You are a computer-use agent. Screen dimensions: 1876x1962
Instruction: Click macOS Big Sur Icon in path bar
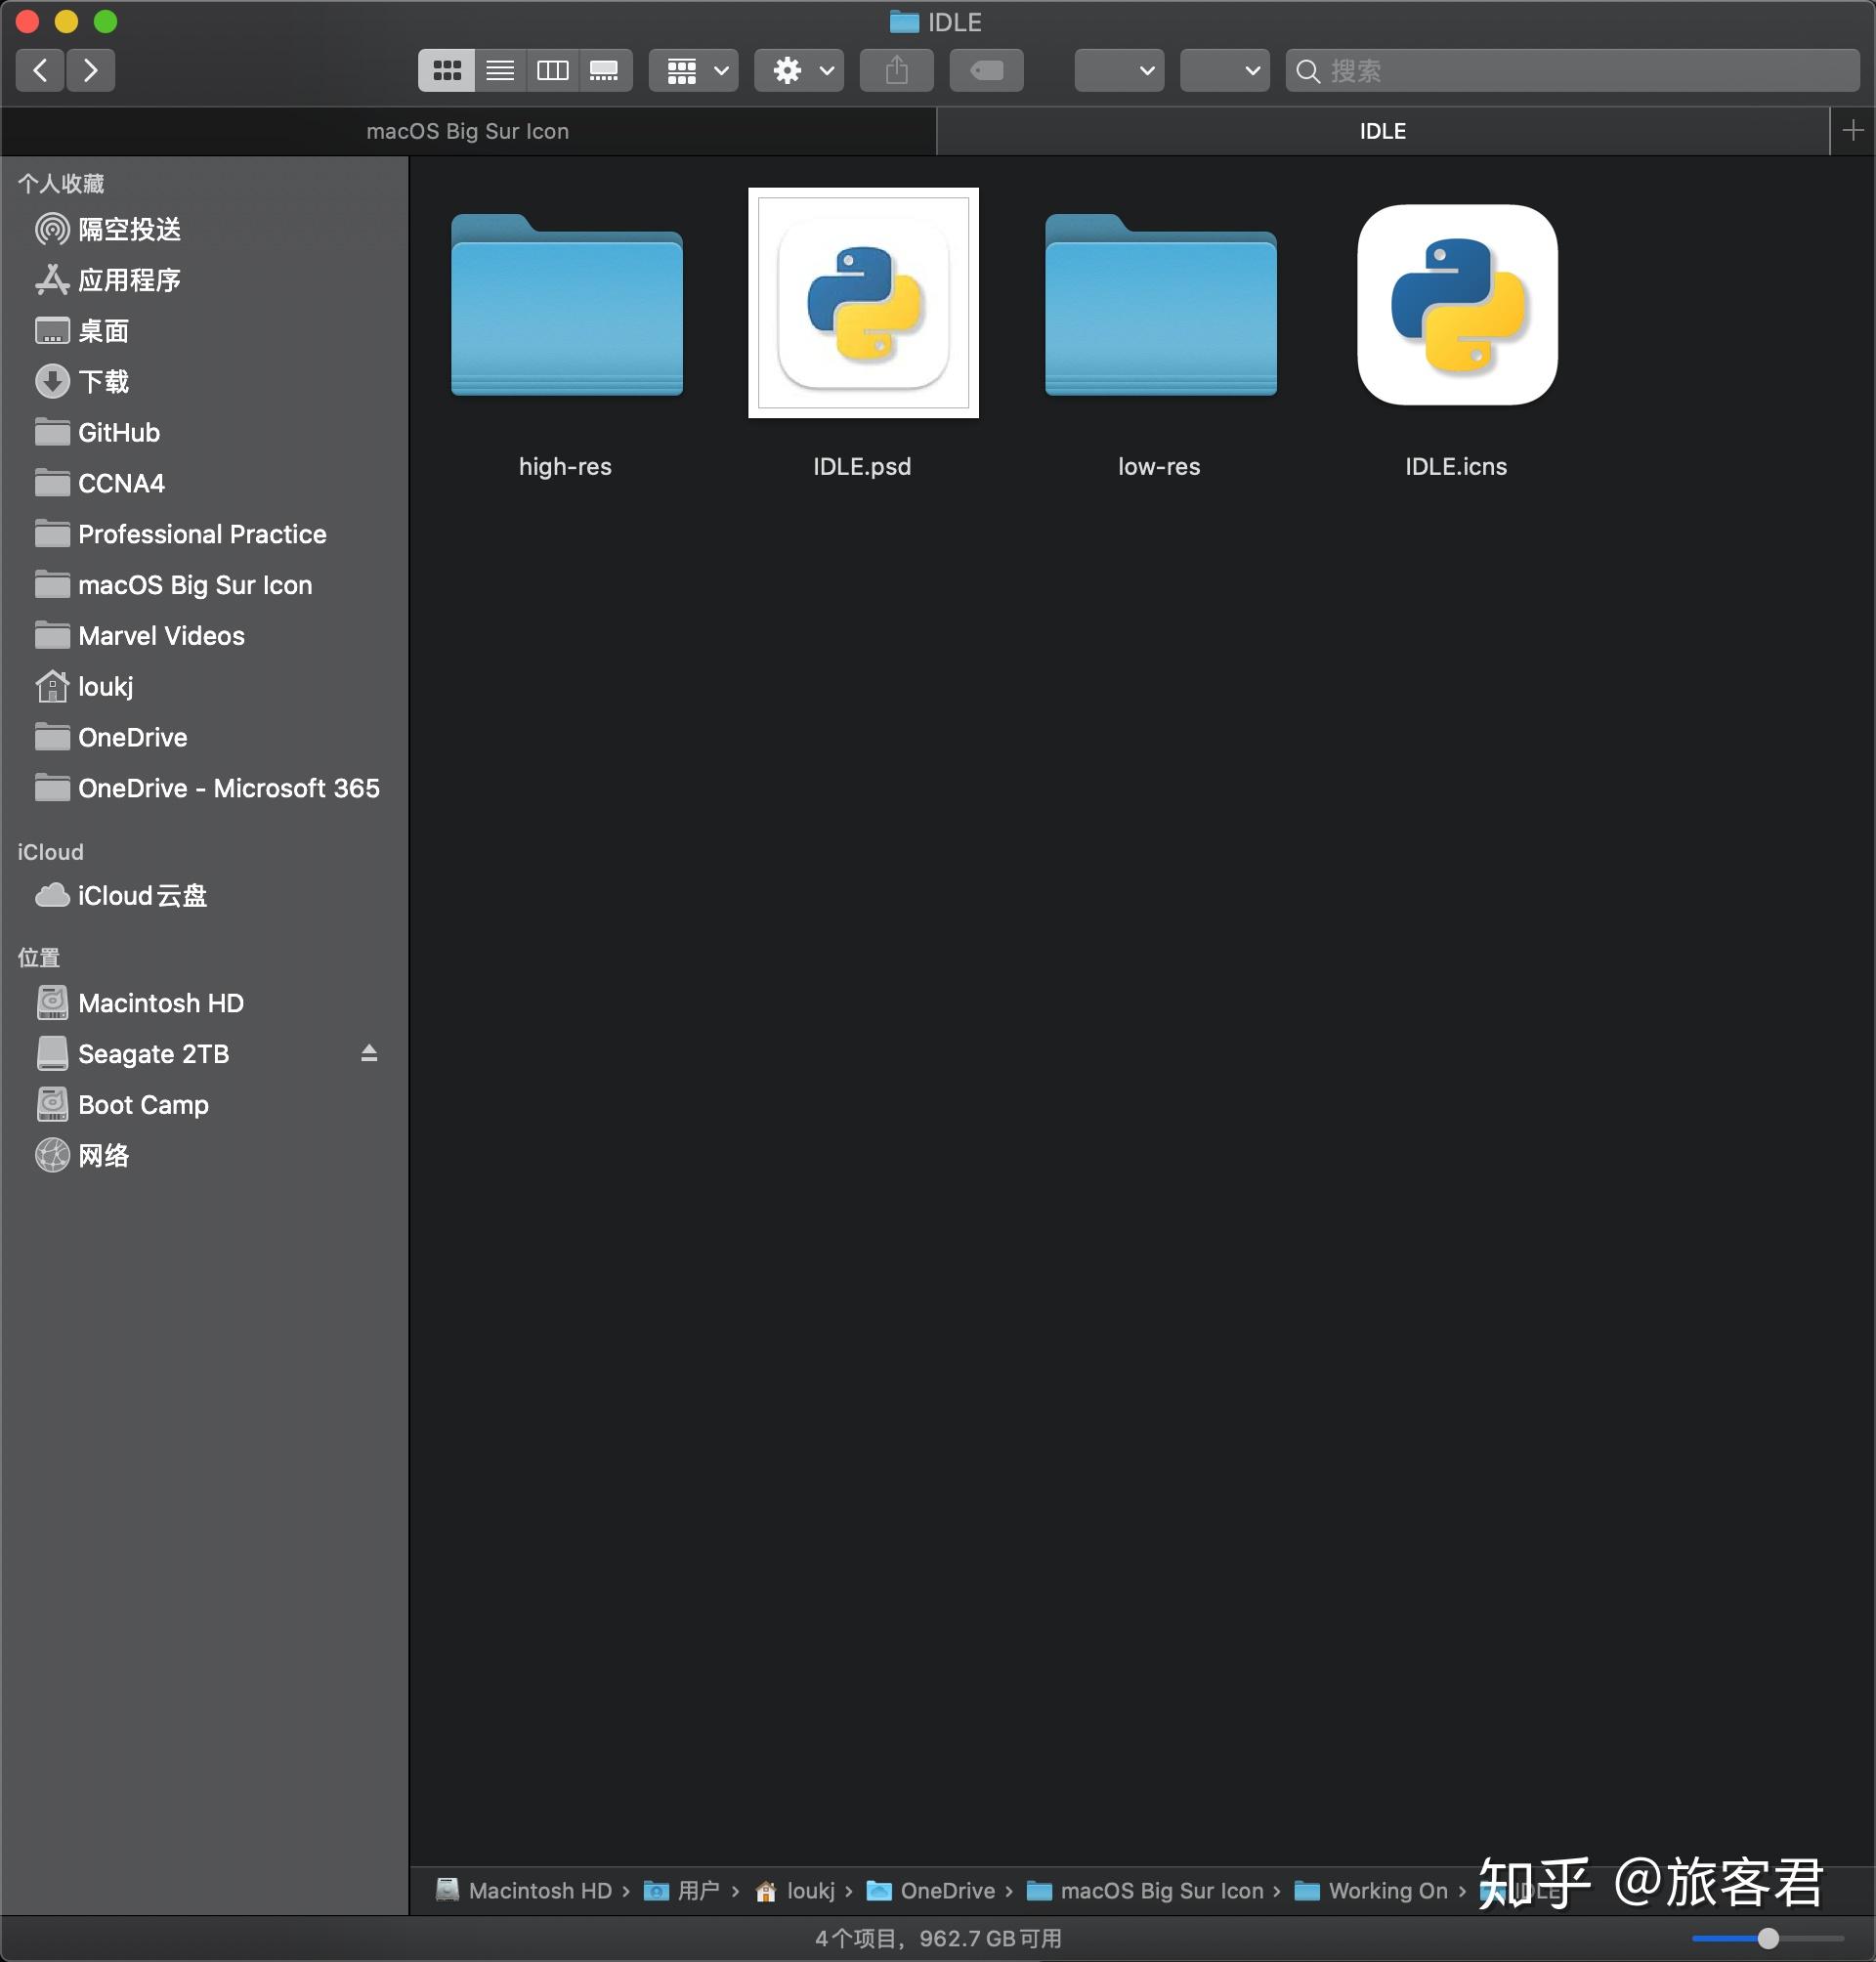click(x=1146, y=1891)
